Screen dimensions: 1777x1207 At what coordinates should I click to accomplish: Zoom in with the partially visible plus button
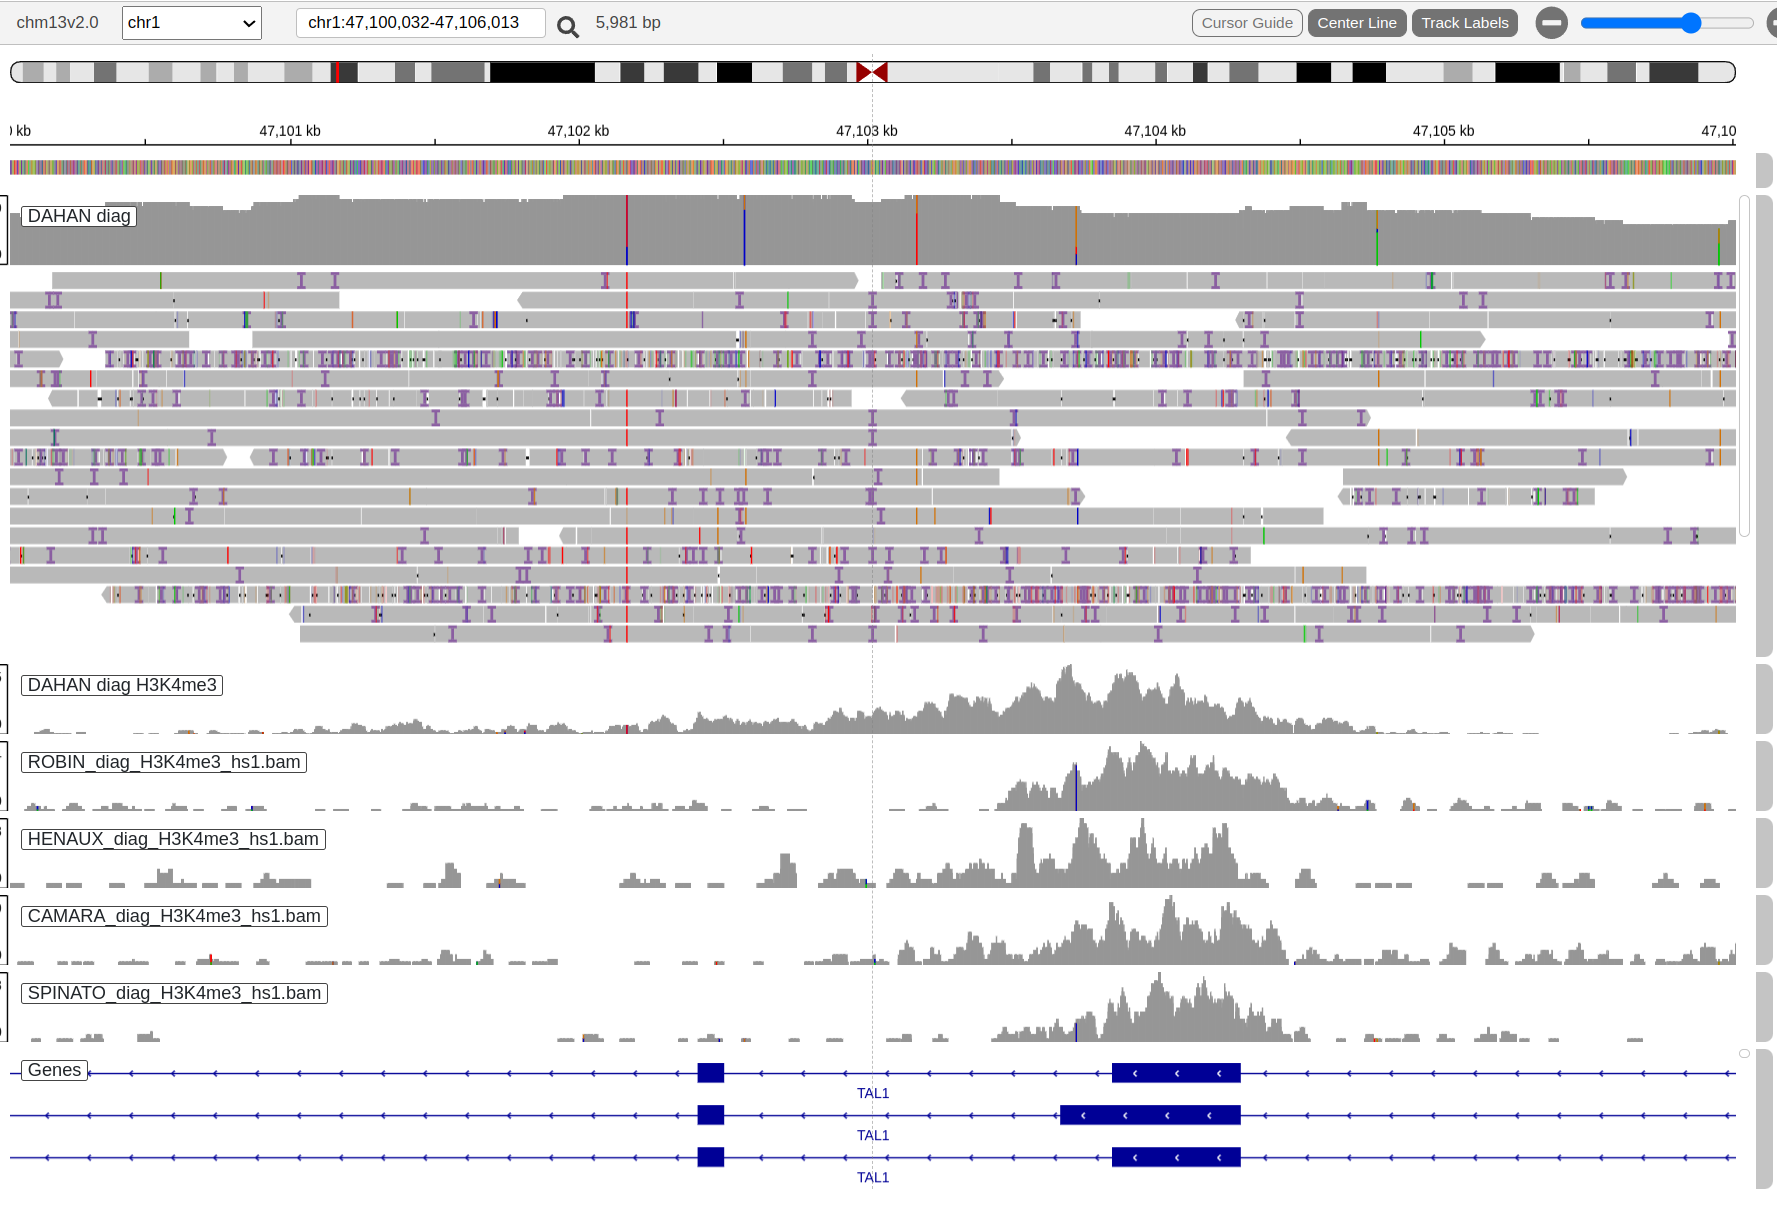[1771, 23]
